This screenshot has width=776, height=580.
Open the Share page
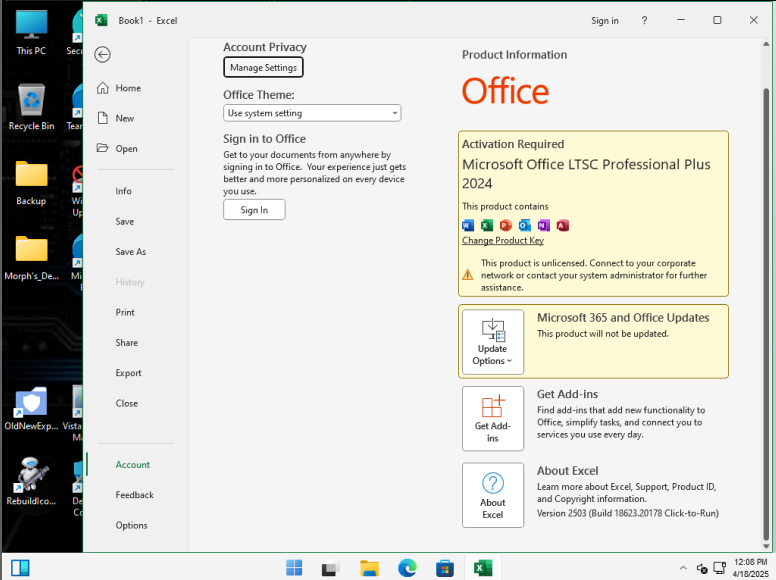[x=127, y=342]
